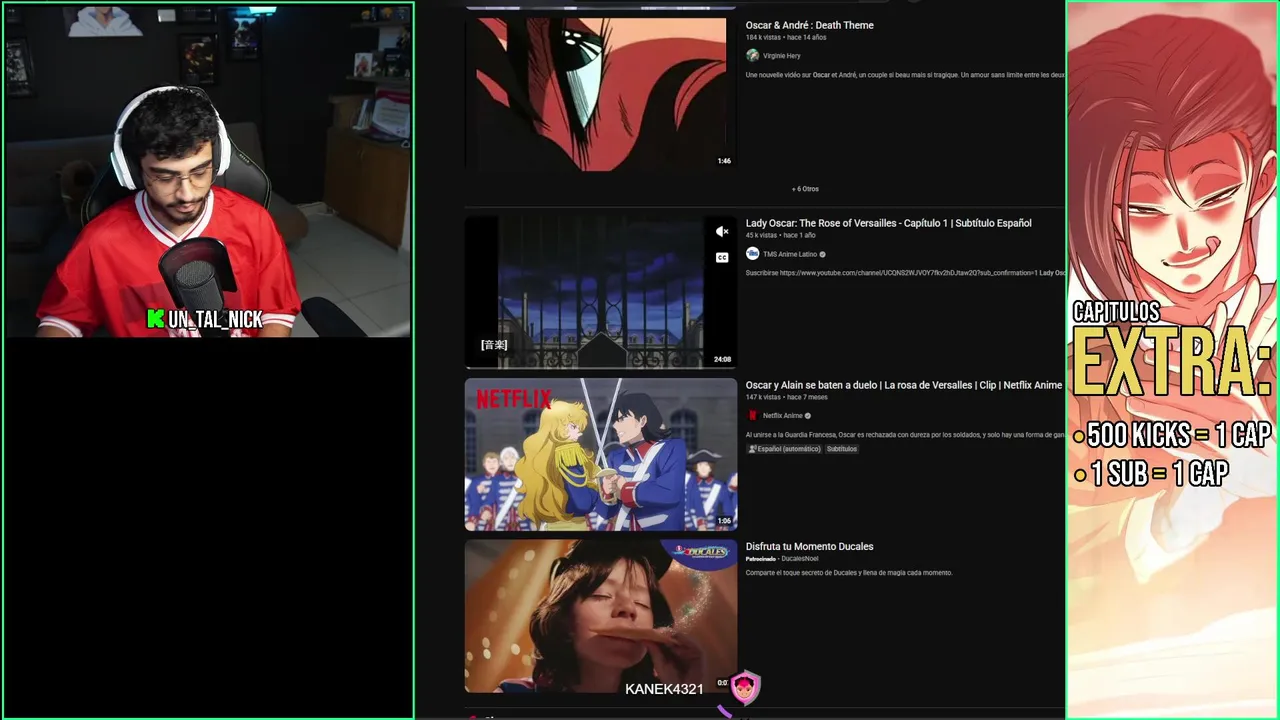Click the UN_TAL_NICK streamer name label
The height and width of the screenshot is (720, 1280).
point(215,320)
